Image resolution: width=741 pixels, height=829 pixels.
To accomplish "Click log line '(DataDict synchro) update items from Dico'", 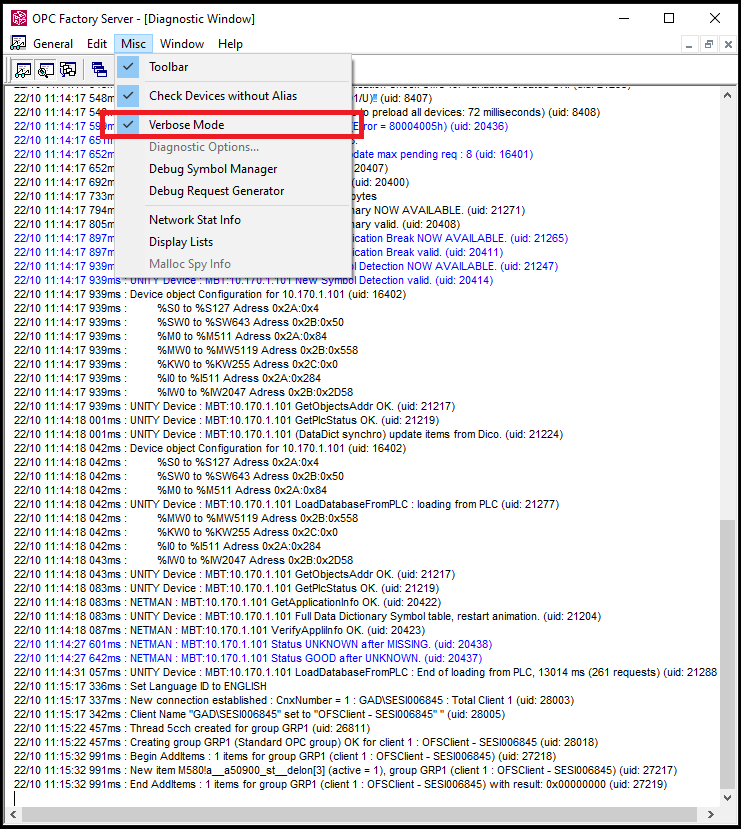I will pyautogui.click(x=289, y=434).
